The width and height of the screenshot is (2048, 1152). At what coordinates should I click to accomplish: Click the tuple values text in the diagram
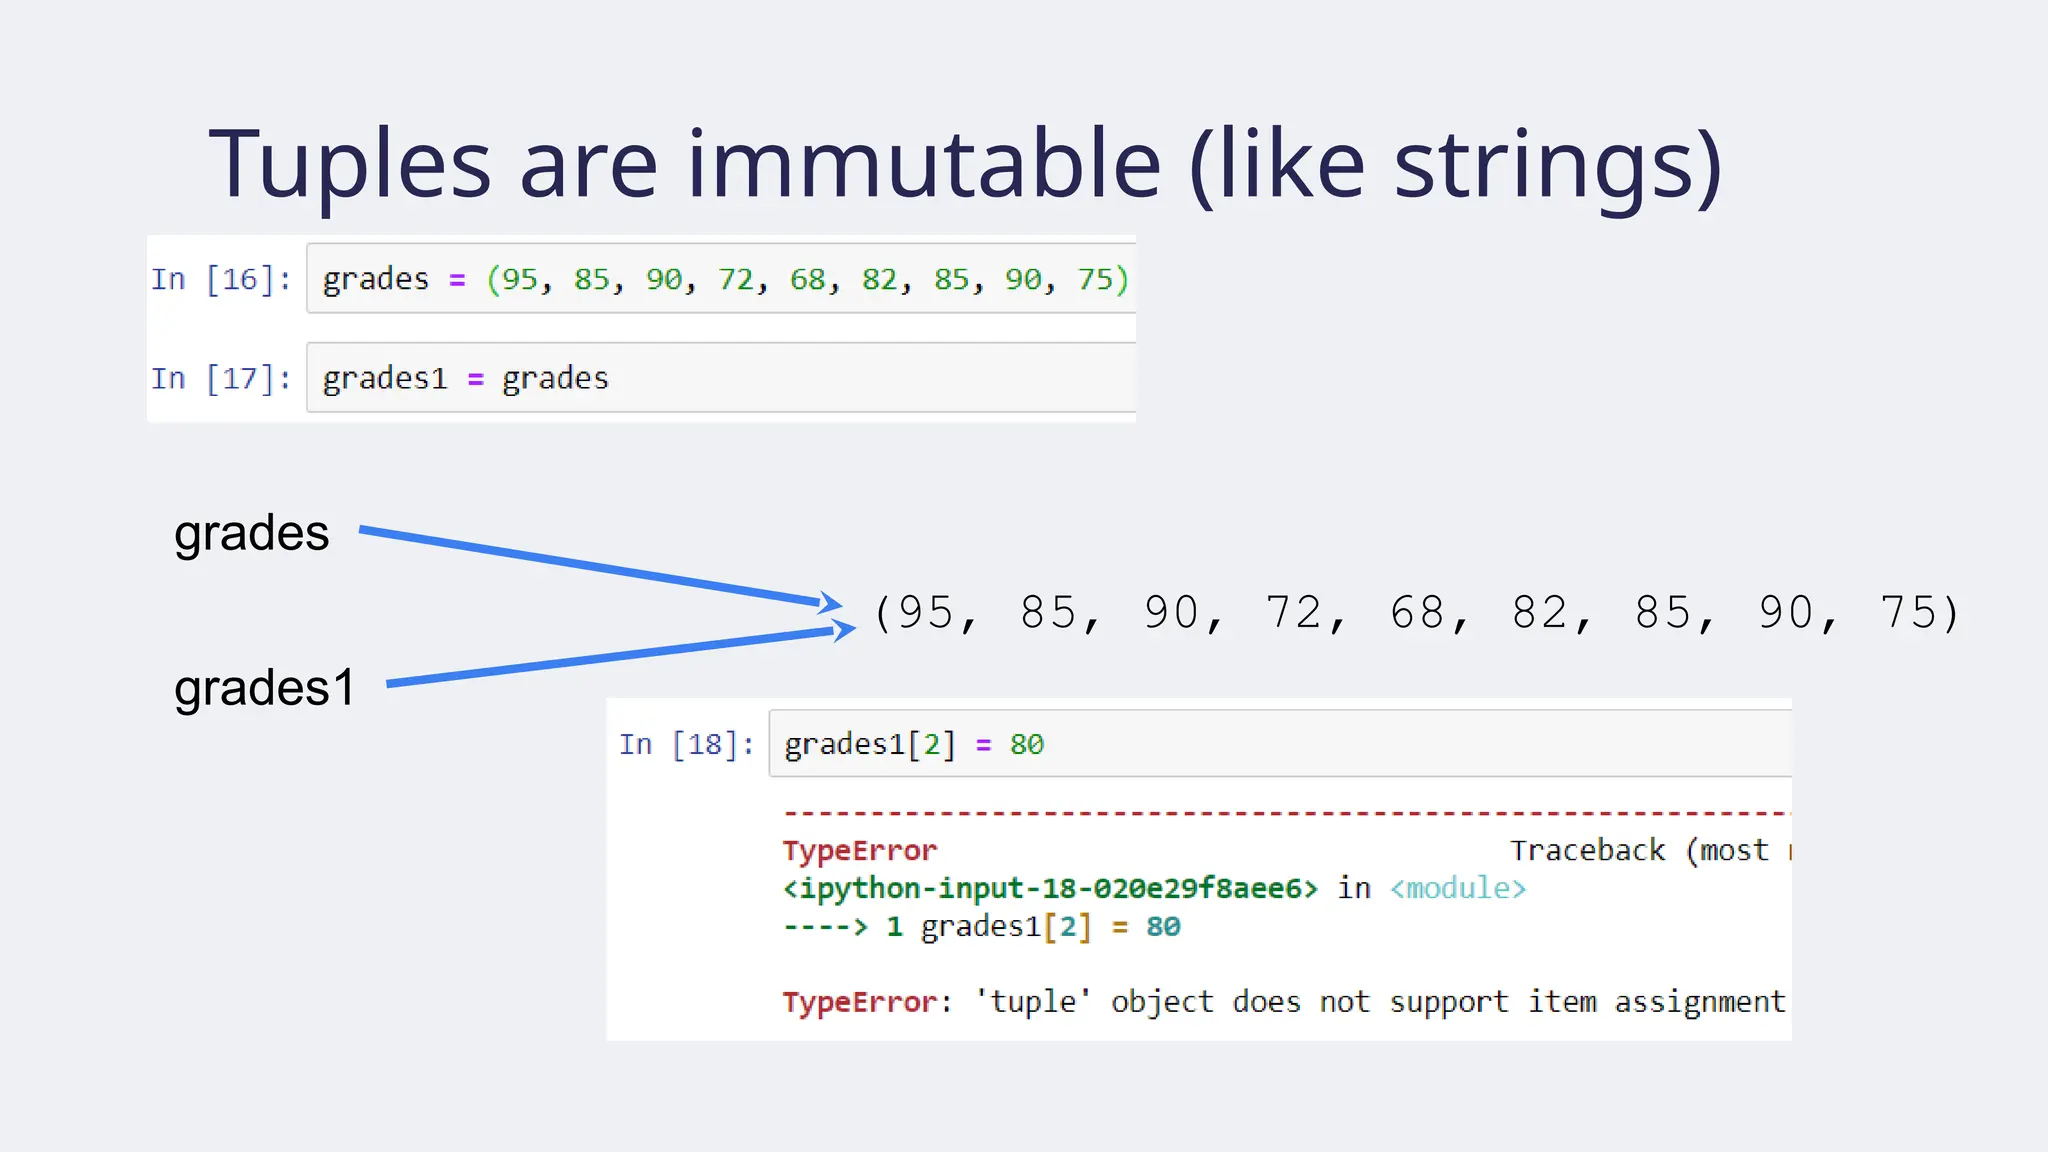coord(1417,612)
